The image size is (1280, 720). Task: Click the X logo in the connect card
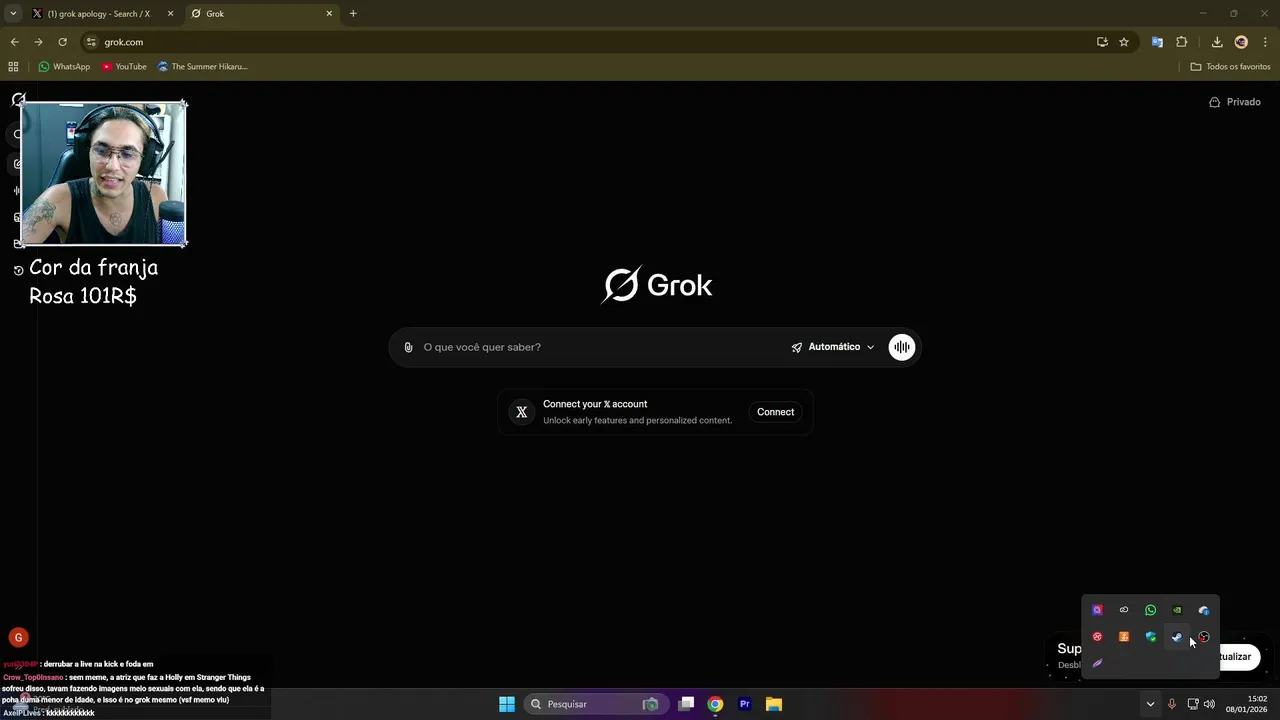521,412
